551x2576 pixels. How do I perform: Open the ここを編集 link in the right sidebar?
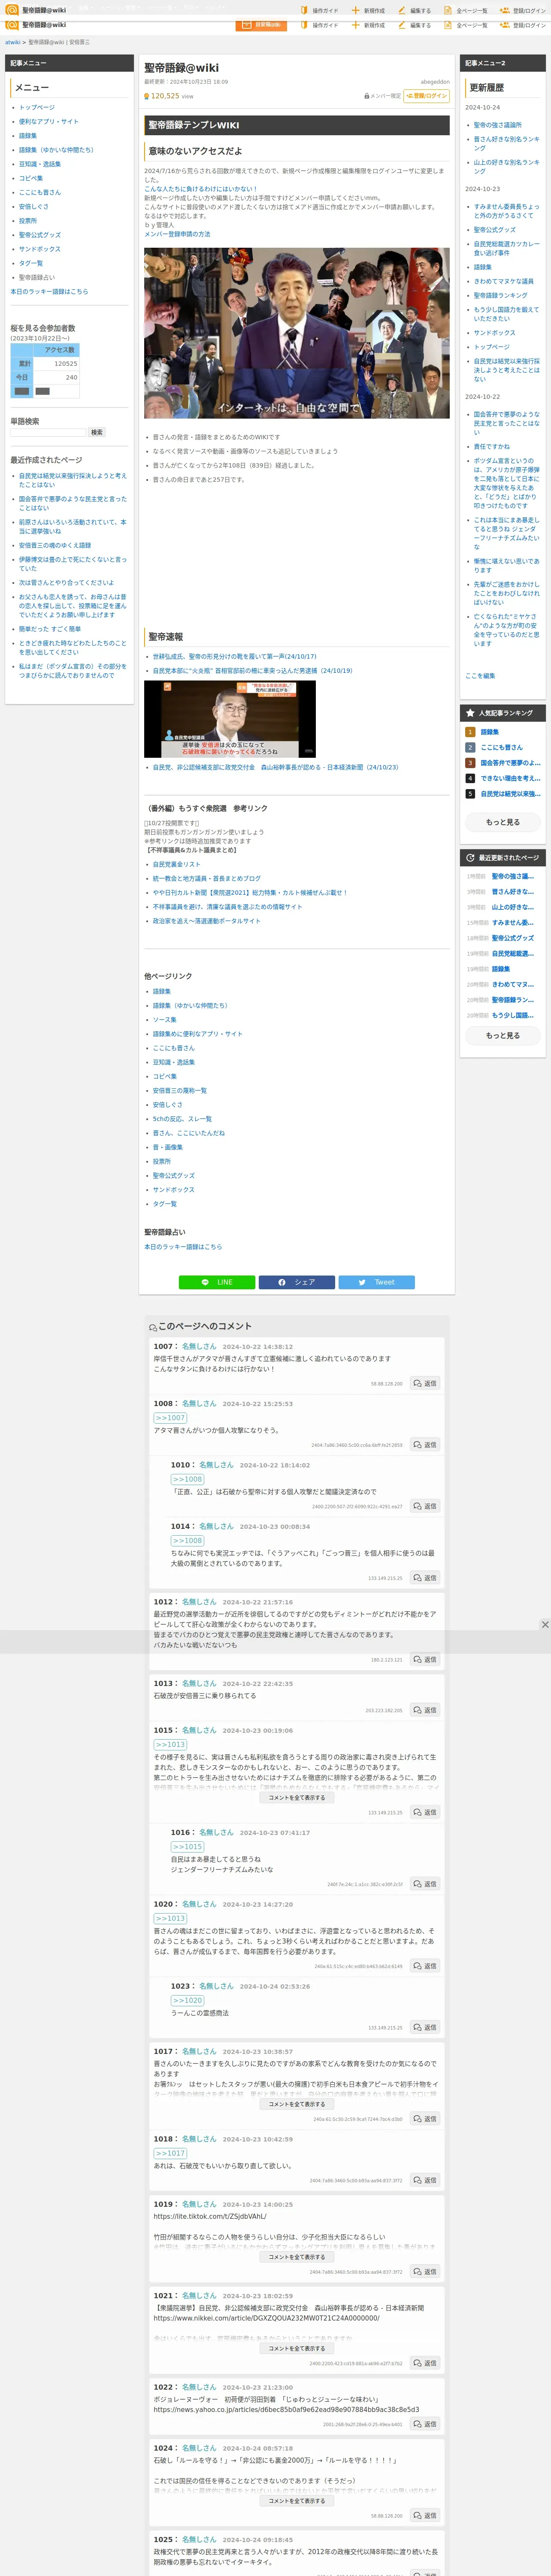click(480, 676)
